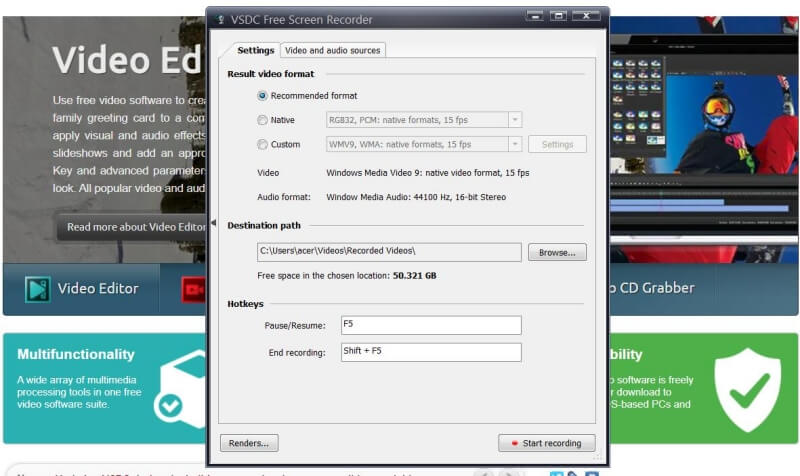The height and width of the screenshot is (476, 800).
Task: Minimize the VSDC Free Screen Recorder window
Action: point(535,16)
